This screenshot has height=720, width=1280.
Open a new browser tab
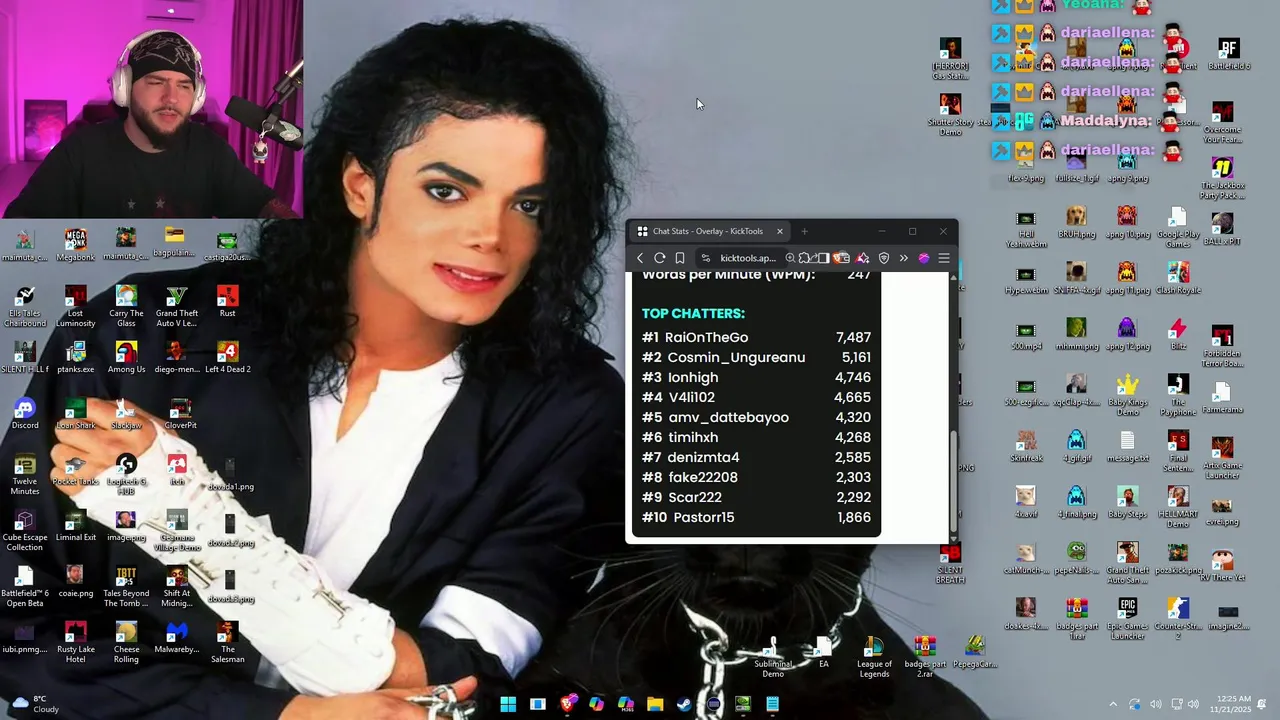[x=804, y=231]
